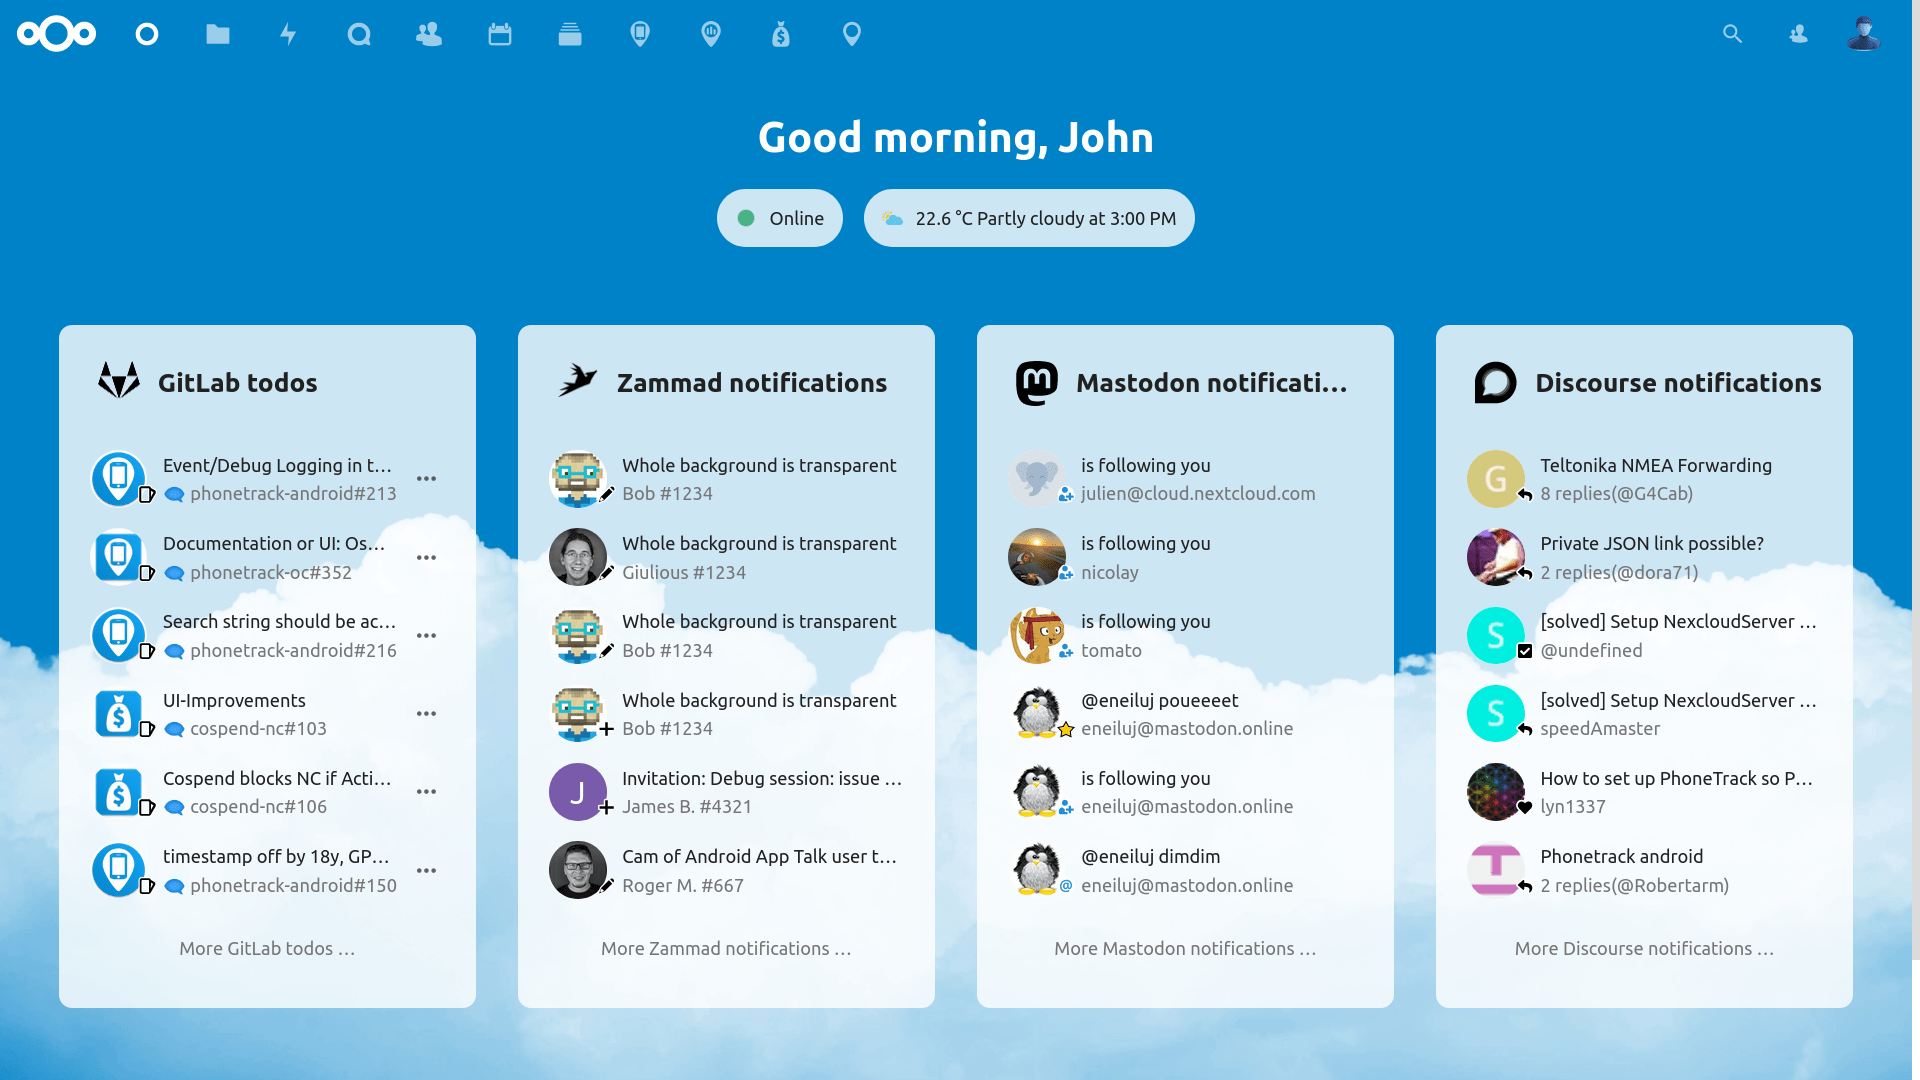
Task: Open options for Event/Debug Logging todo
Action: [x=427, y=479]
